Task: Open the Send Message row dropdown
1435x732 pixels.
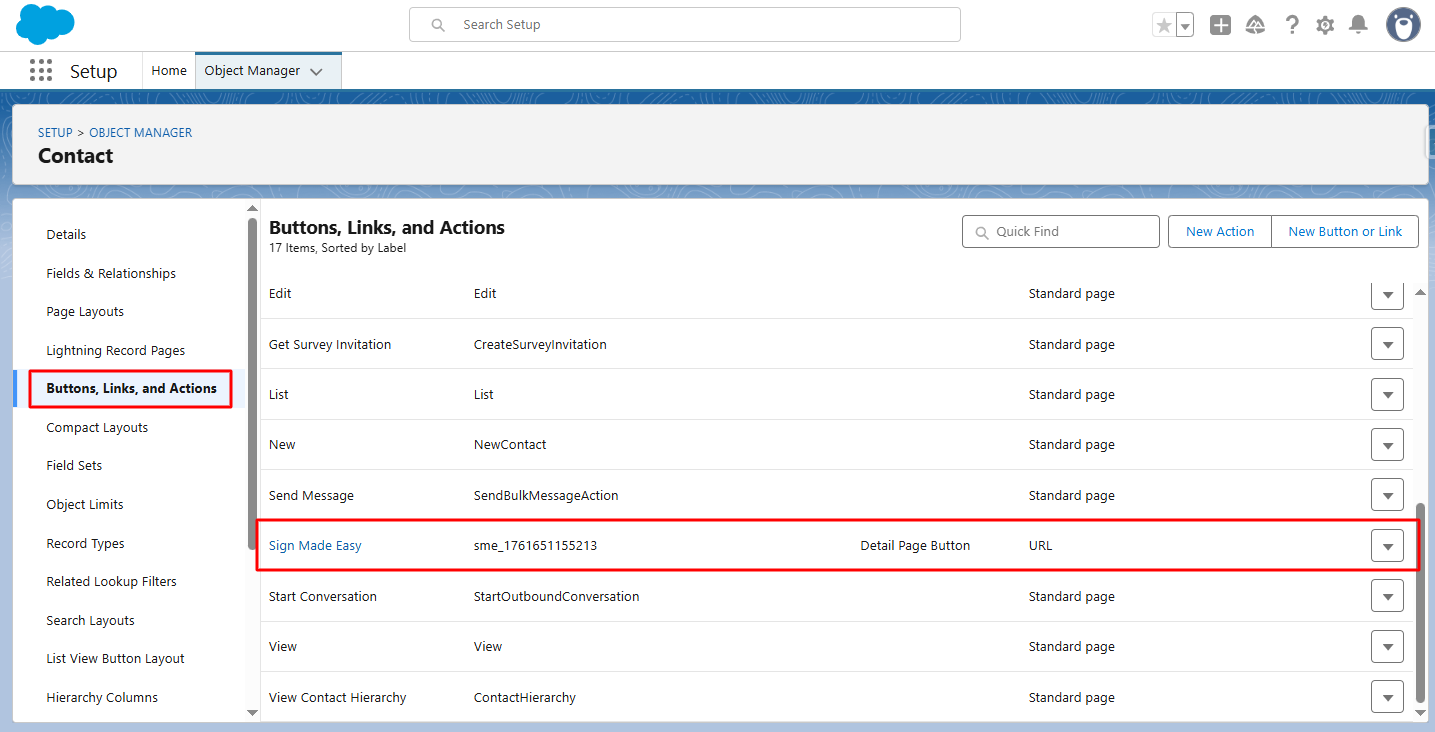Action: 1387,495
